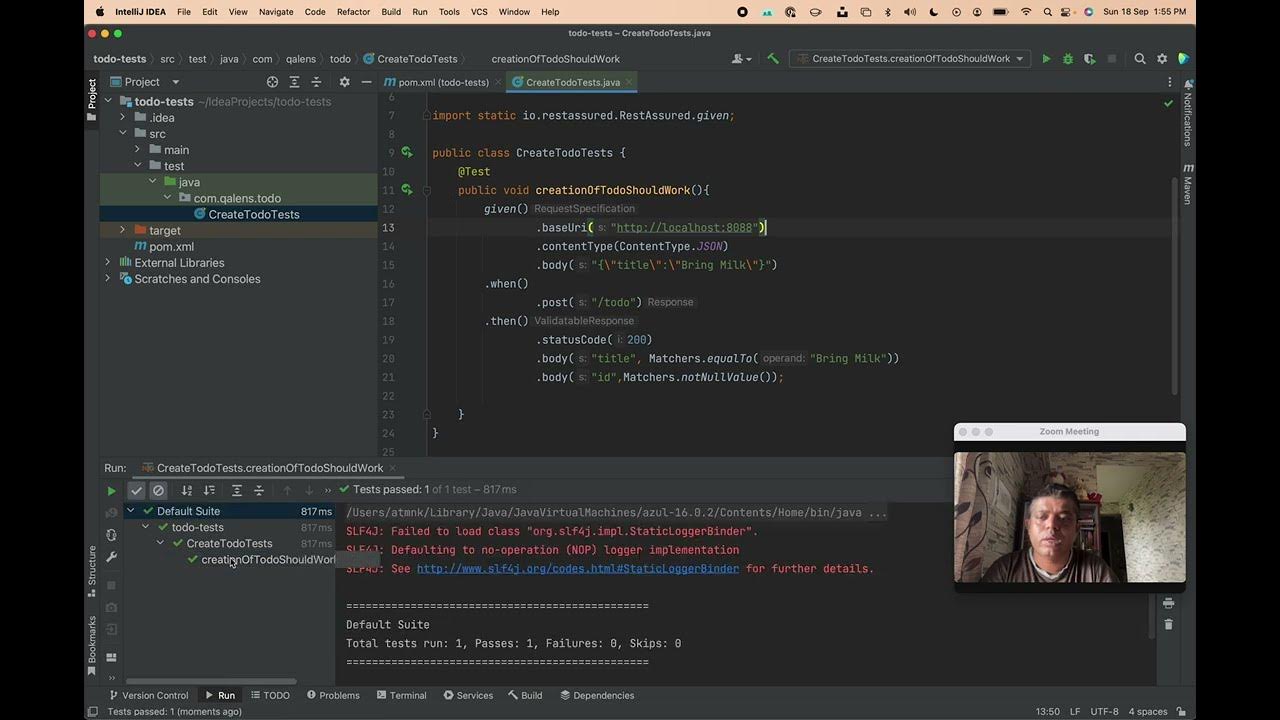
Task: Sort tests alphabetically in Run toolbar
Action: 187,490
